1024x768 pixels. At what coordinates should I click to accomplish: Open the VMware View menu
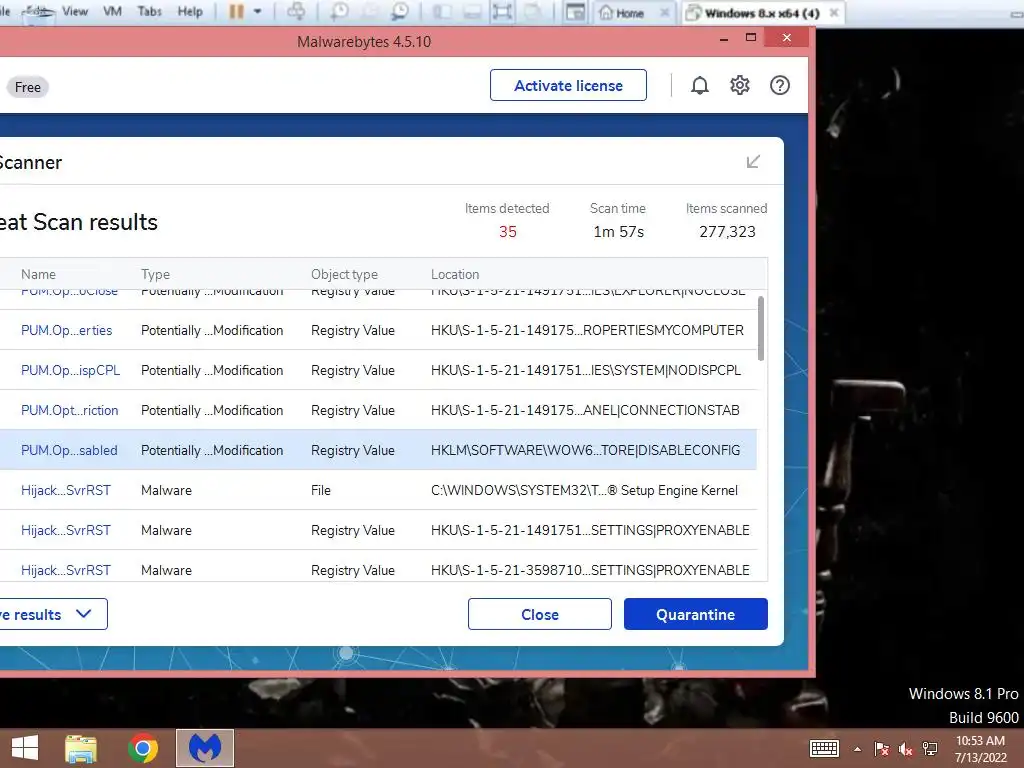(75, 11)
